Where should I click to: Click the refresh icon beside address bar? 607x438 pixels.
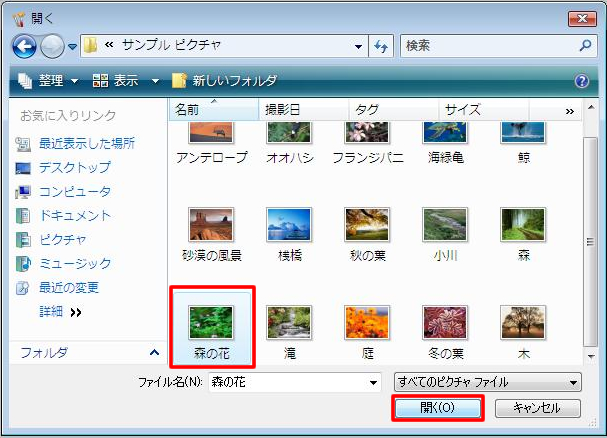coord(381,46)
